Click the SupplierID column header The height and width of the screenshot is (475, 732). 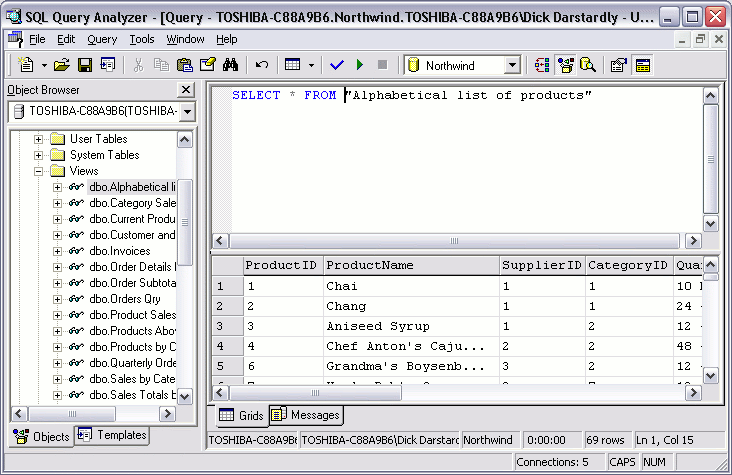pyautogui.click(x=542, y=265)
